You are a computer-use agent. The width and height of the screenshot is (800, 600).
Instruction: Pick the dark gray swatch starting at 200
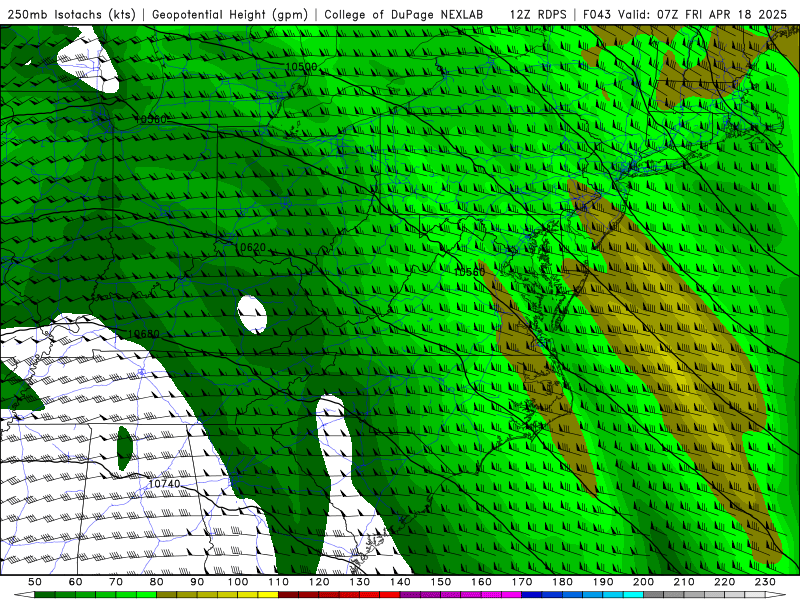point(654,595)
